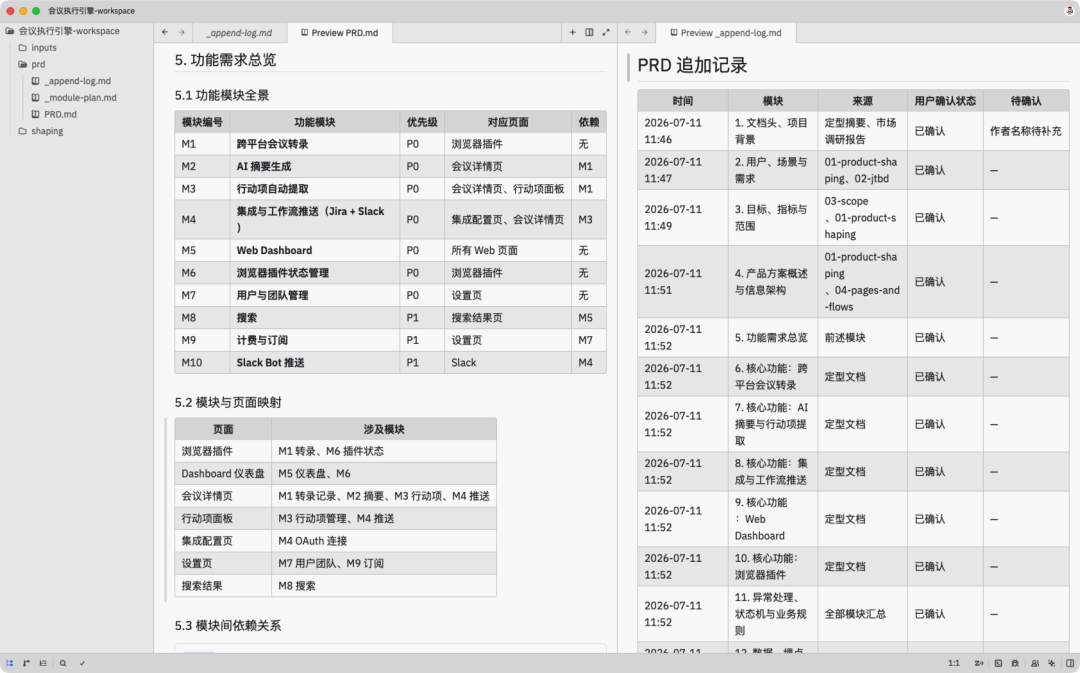
Task: Open PRD.md in file tree
Action: tap(60, 114)
